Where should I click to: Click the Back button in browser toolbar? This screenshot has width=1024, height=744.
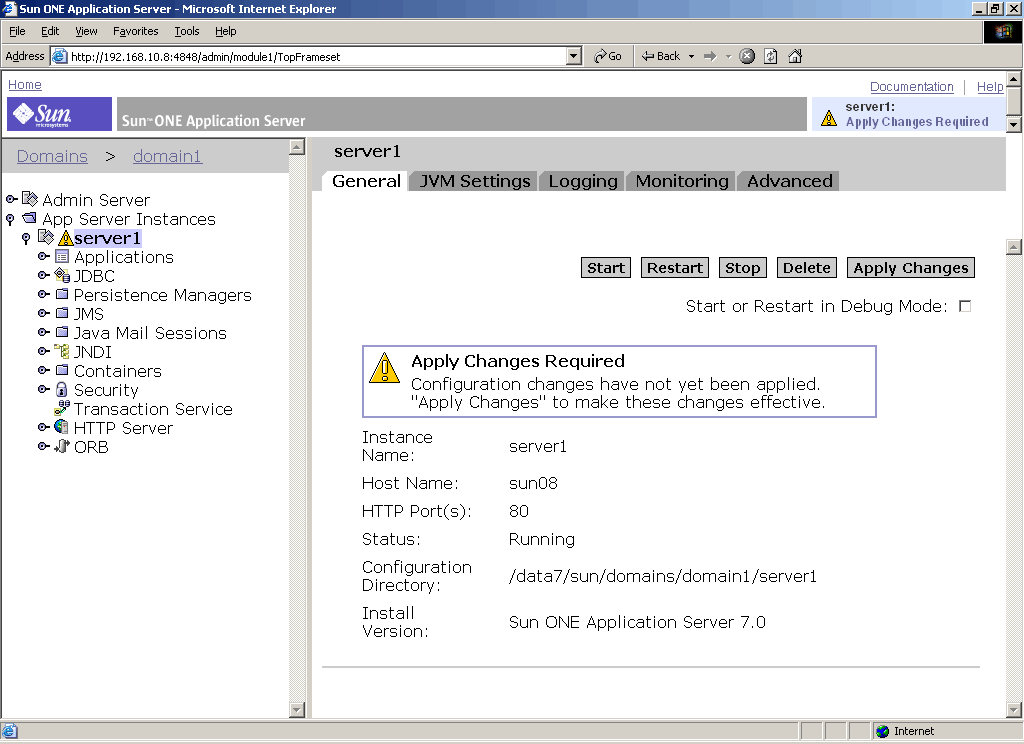(661, 56)
